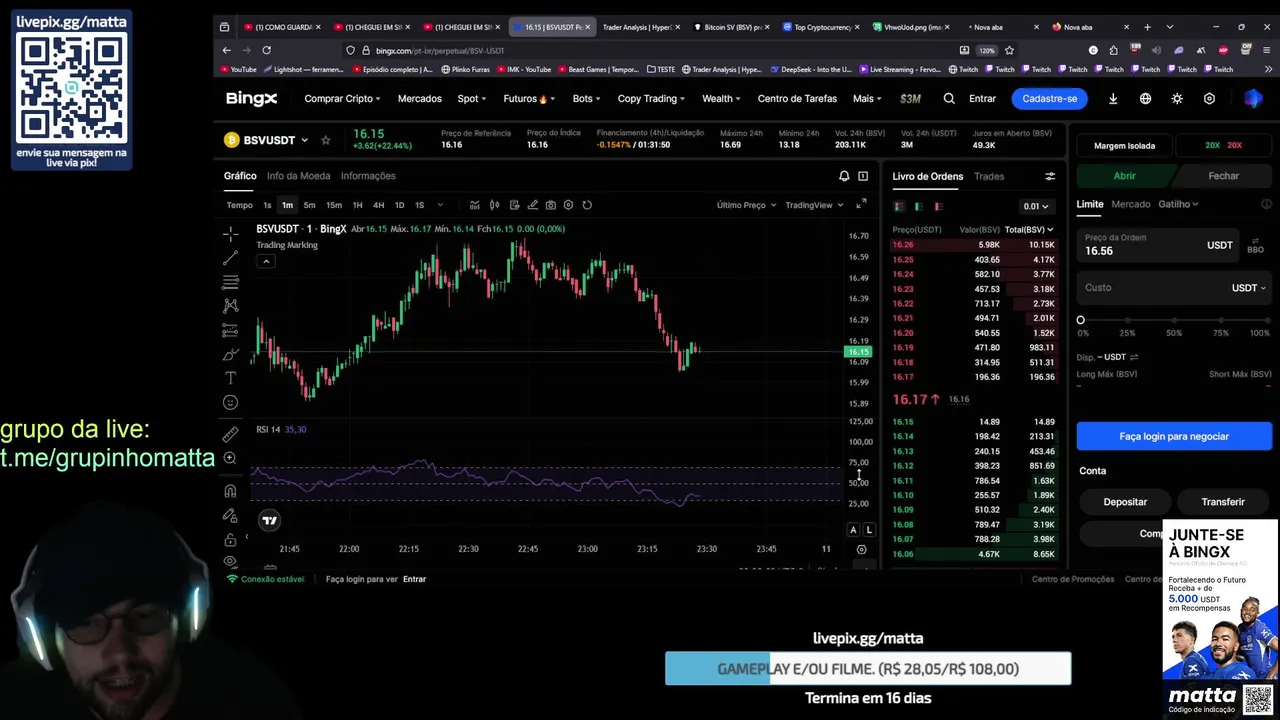Expand Gatilho order type dropdown
Screen dimensions: 1280x720
click(1178, 204)
